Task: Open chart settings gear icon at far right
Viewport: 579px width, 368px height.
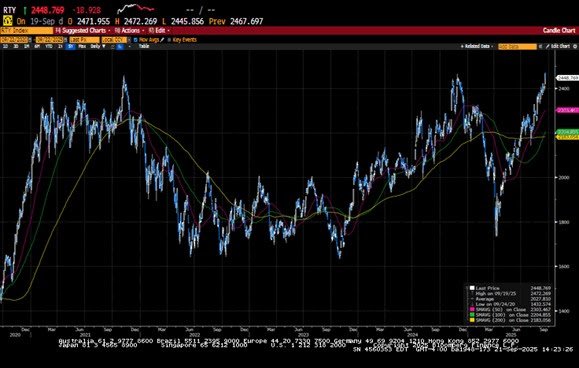Action: 575,47
